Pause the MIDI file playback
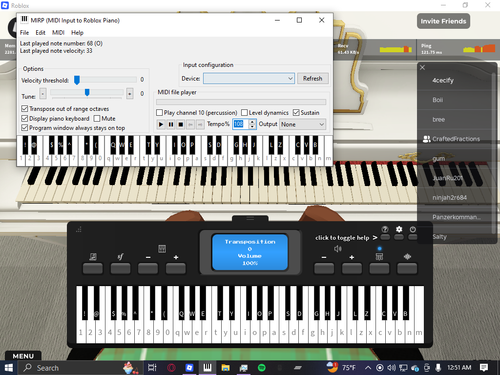This screenshot has height=375, width=500. 171,124
